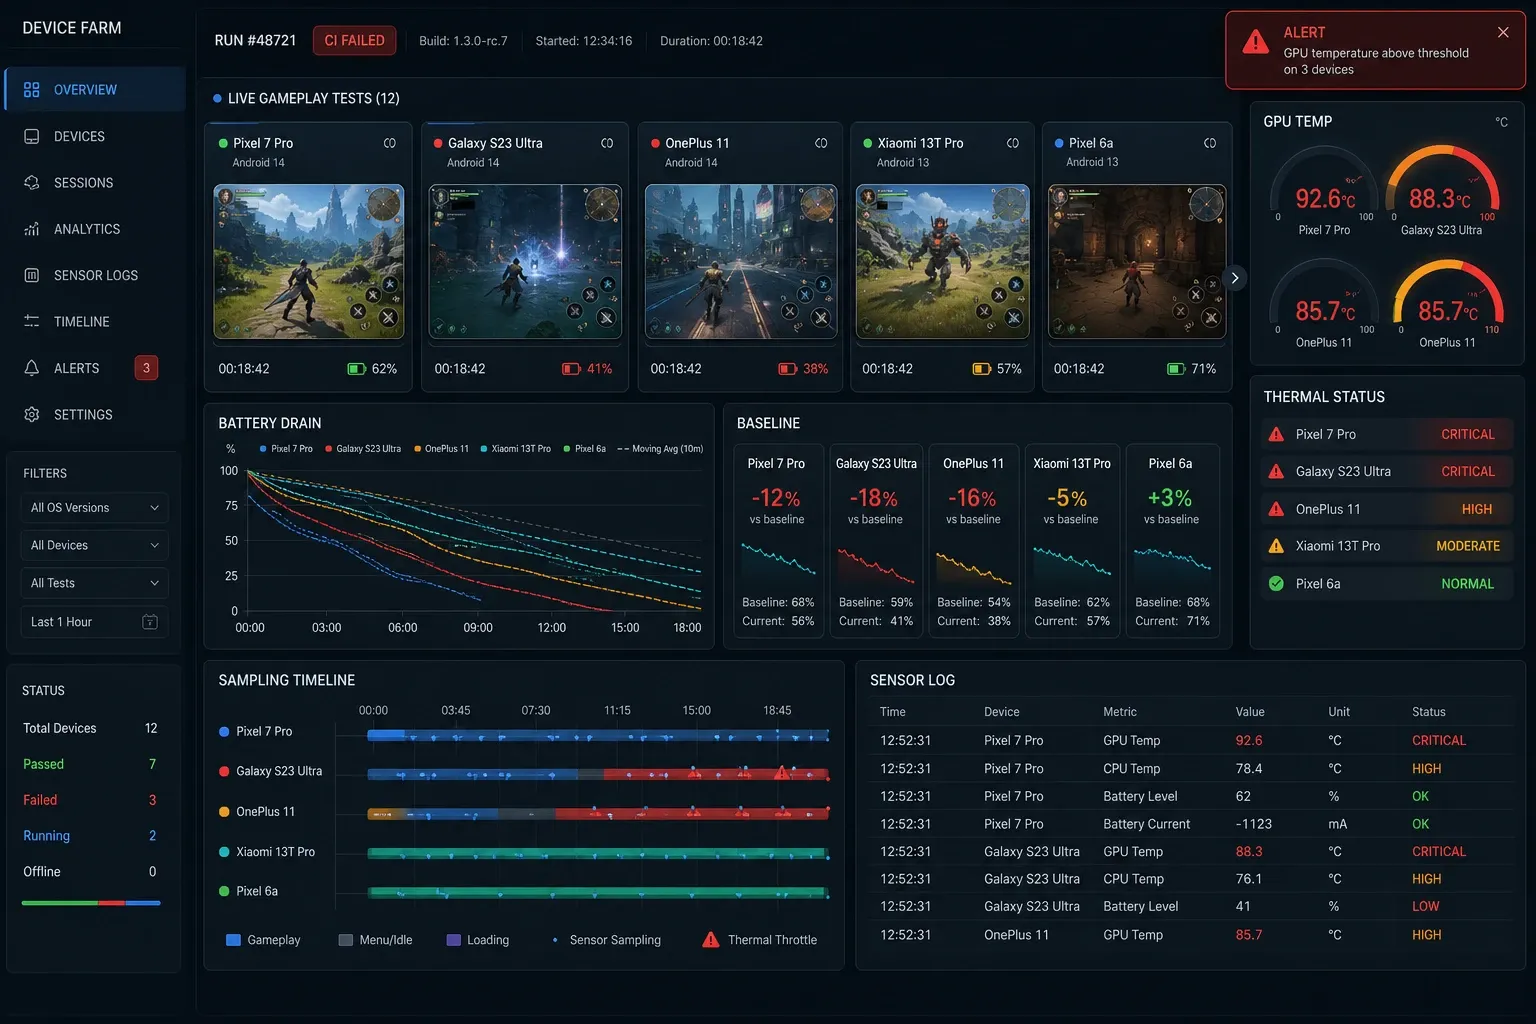Toggle Menu/Idle segments in timeline legend
The height and width of the screenshot is (1024, 1536).
tap(375, 940)
